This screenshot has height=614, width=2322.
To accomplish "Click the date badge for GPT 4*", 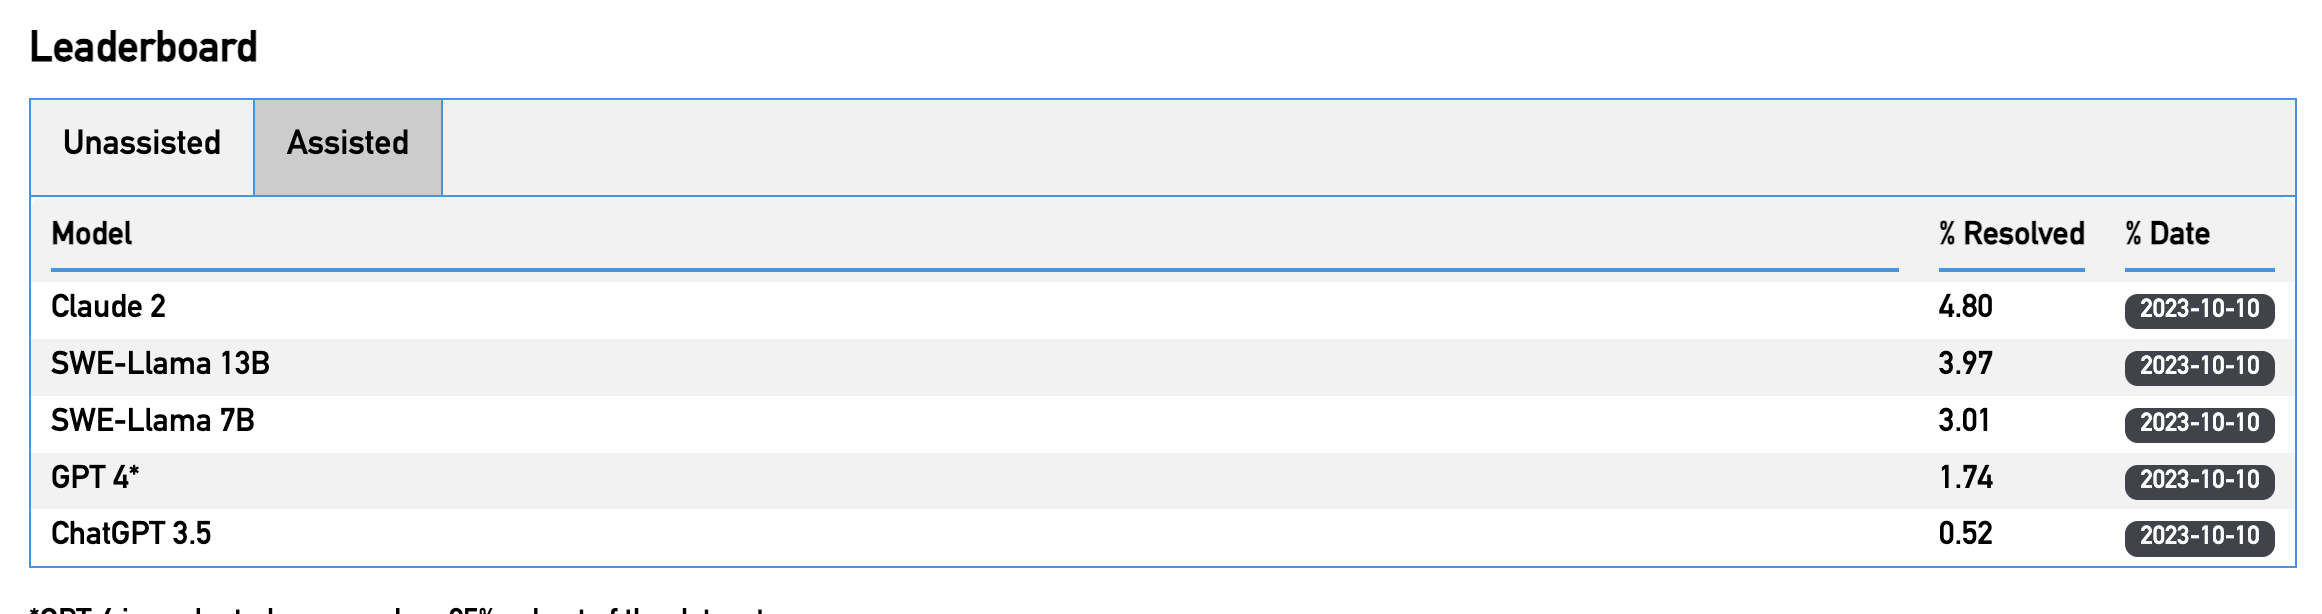I will (2199, 480).
